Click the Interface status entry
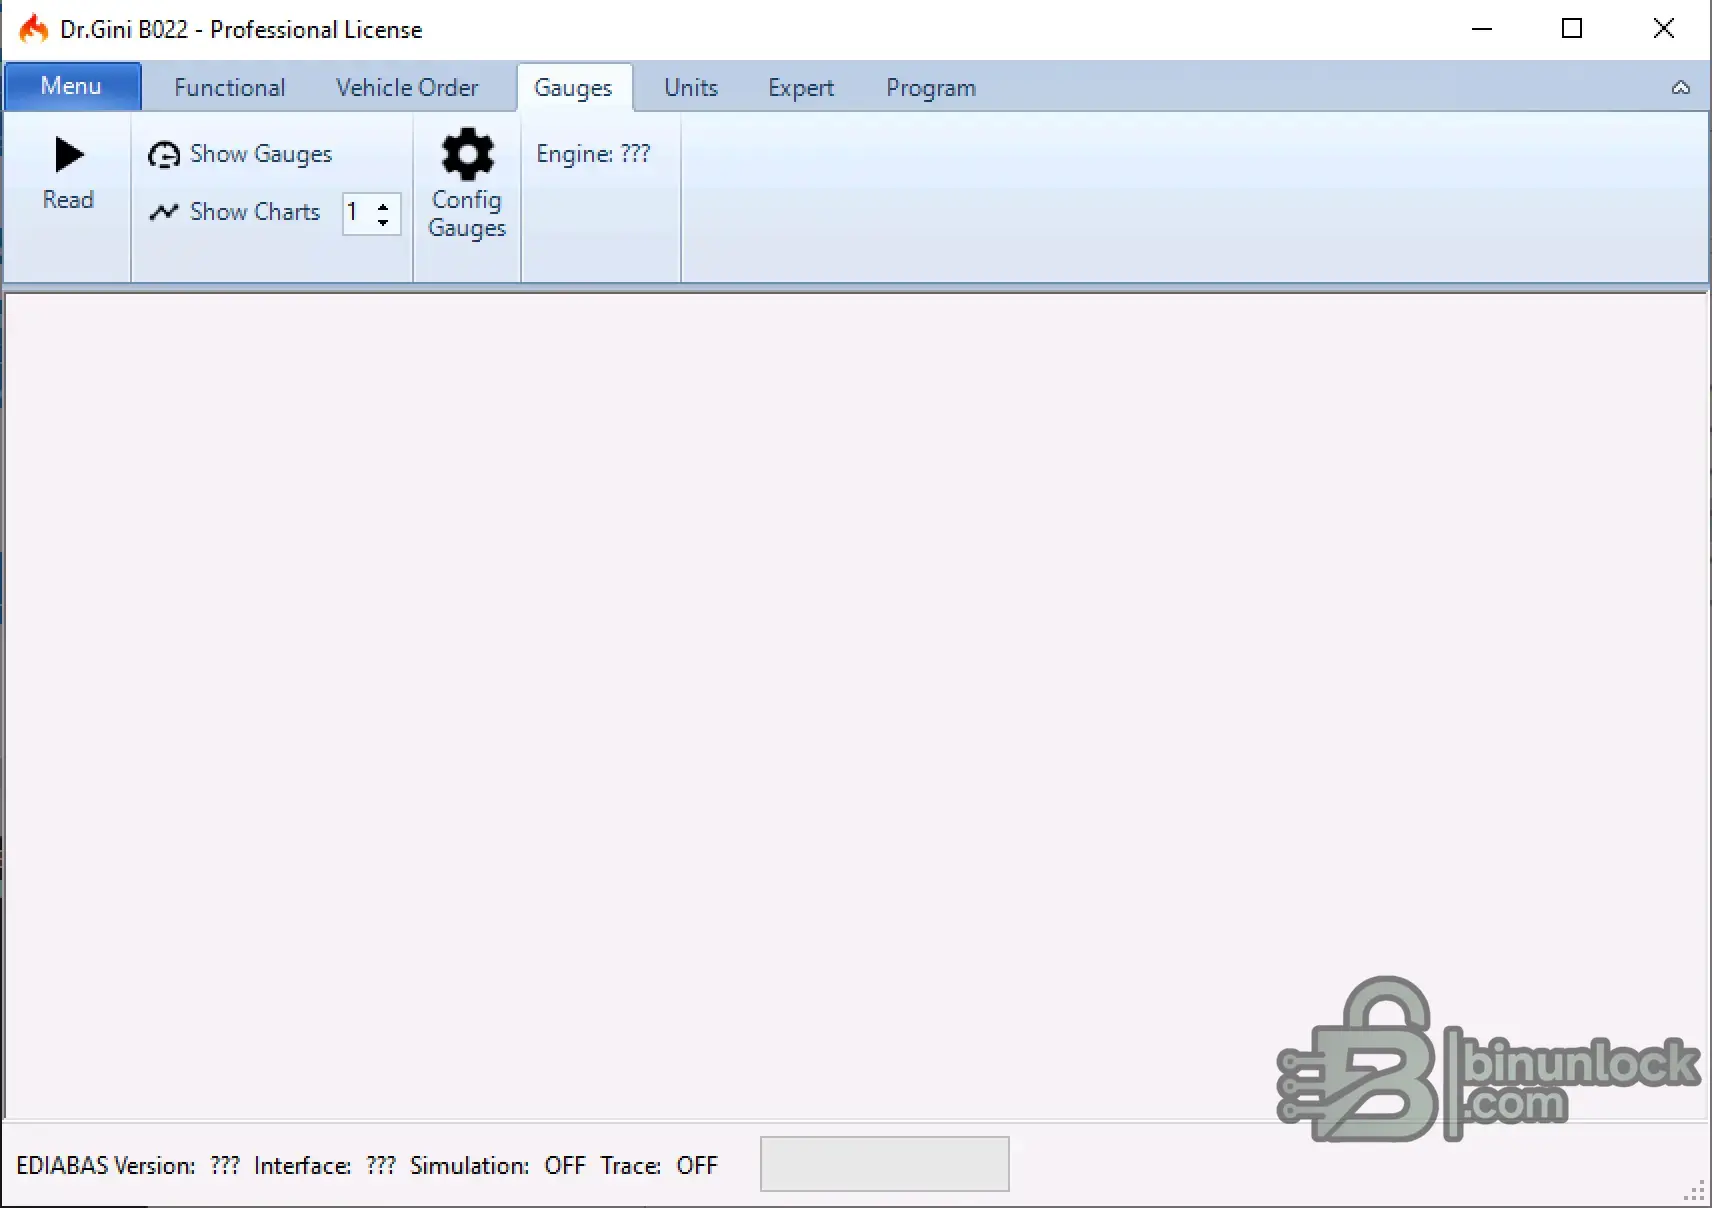The height and width of the screenshot is (1208, 1712). 325,1166
